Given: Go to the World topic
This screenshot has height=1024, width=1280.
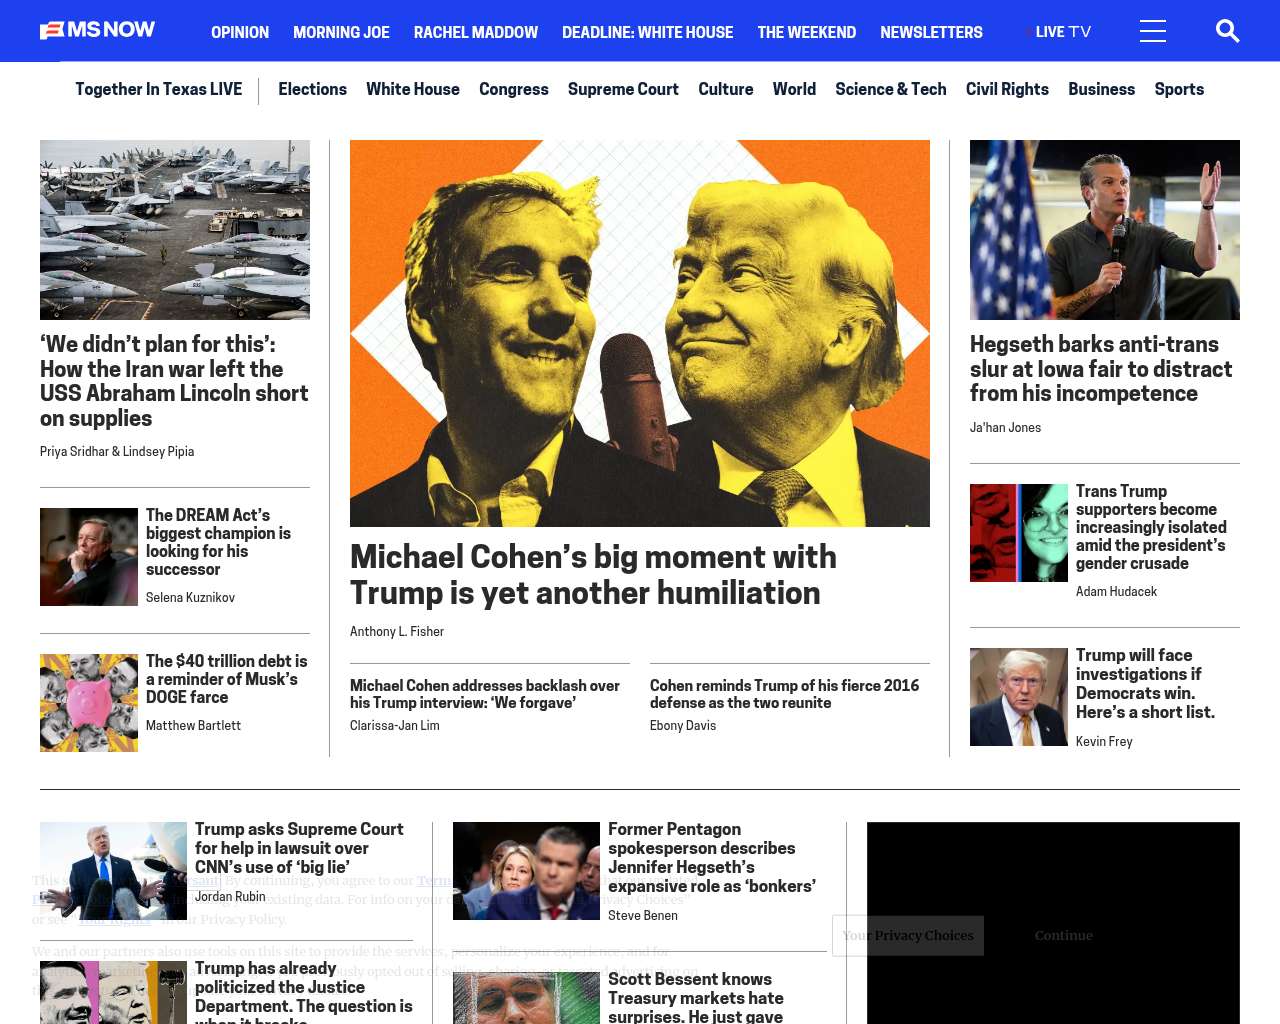Looking at the screenshot, I should [x=794, y=89].
